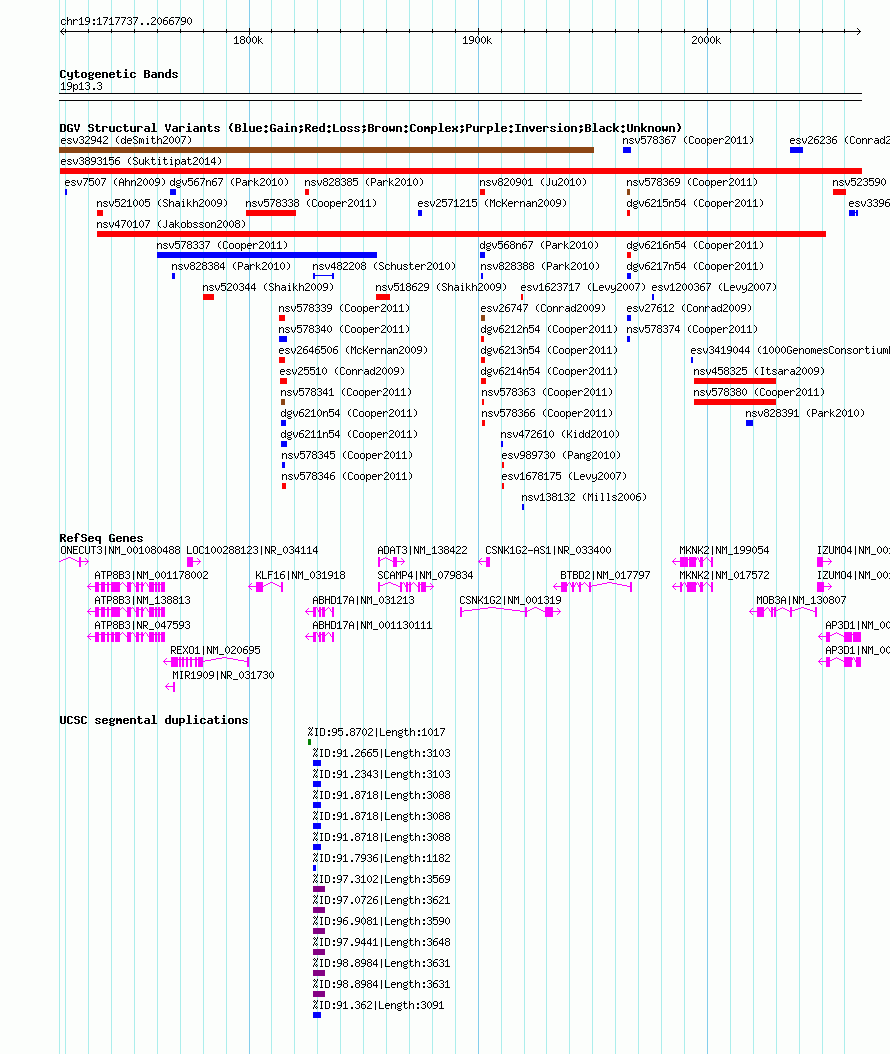The image size is (890, 1054).
Task: Click the esv32942 (deSmith2007) brown variant bar
Action: click(x=327, y=150)
